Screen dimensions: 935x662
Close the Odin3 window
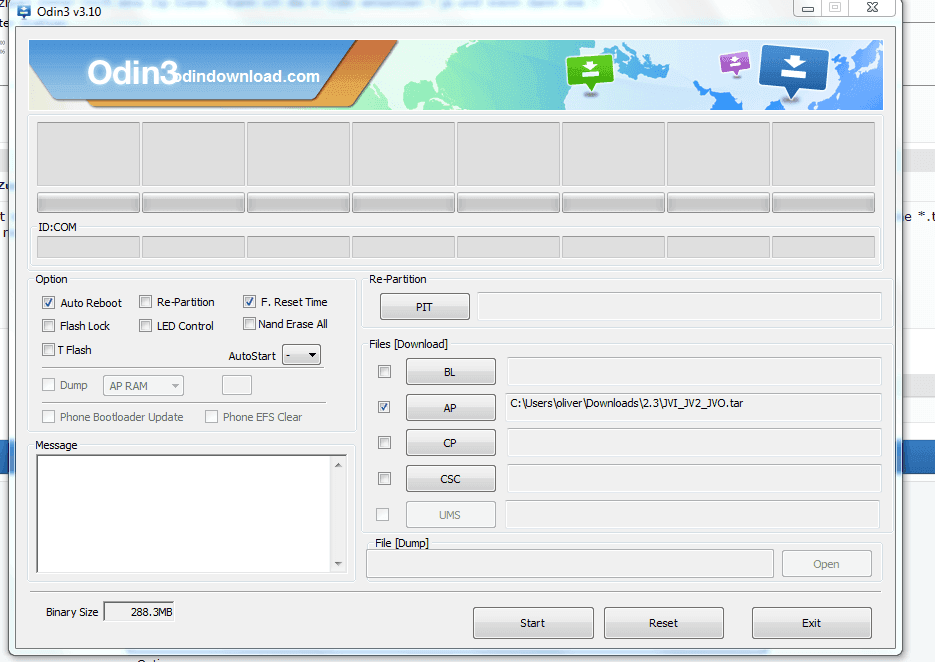point(872,8)
